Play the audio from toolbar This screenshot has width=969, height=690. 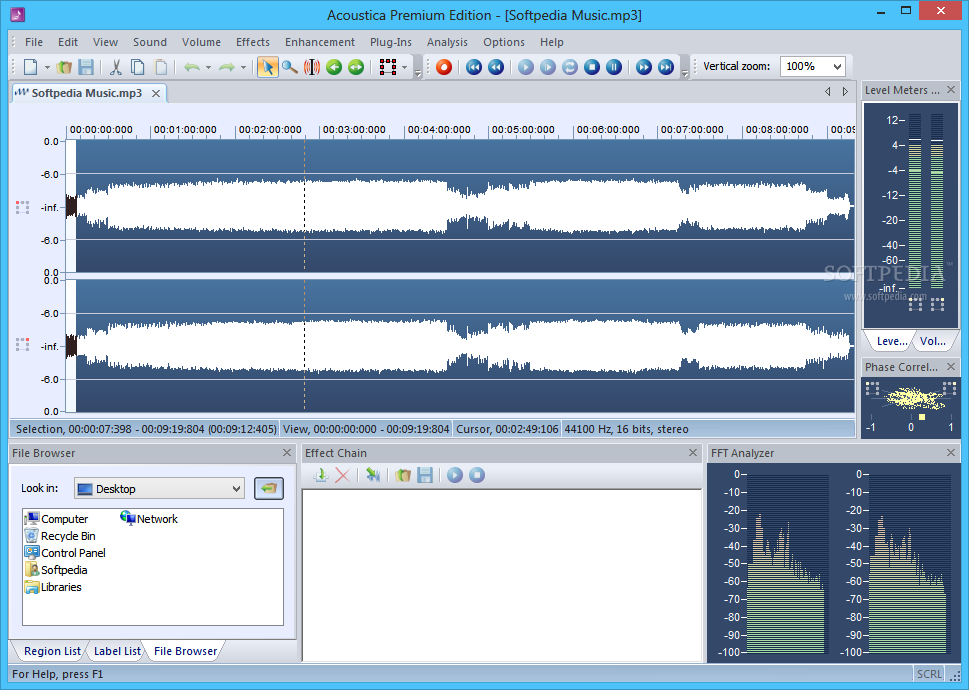click(x=526, y=67)
